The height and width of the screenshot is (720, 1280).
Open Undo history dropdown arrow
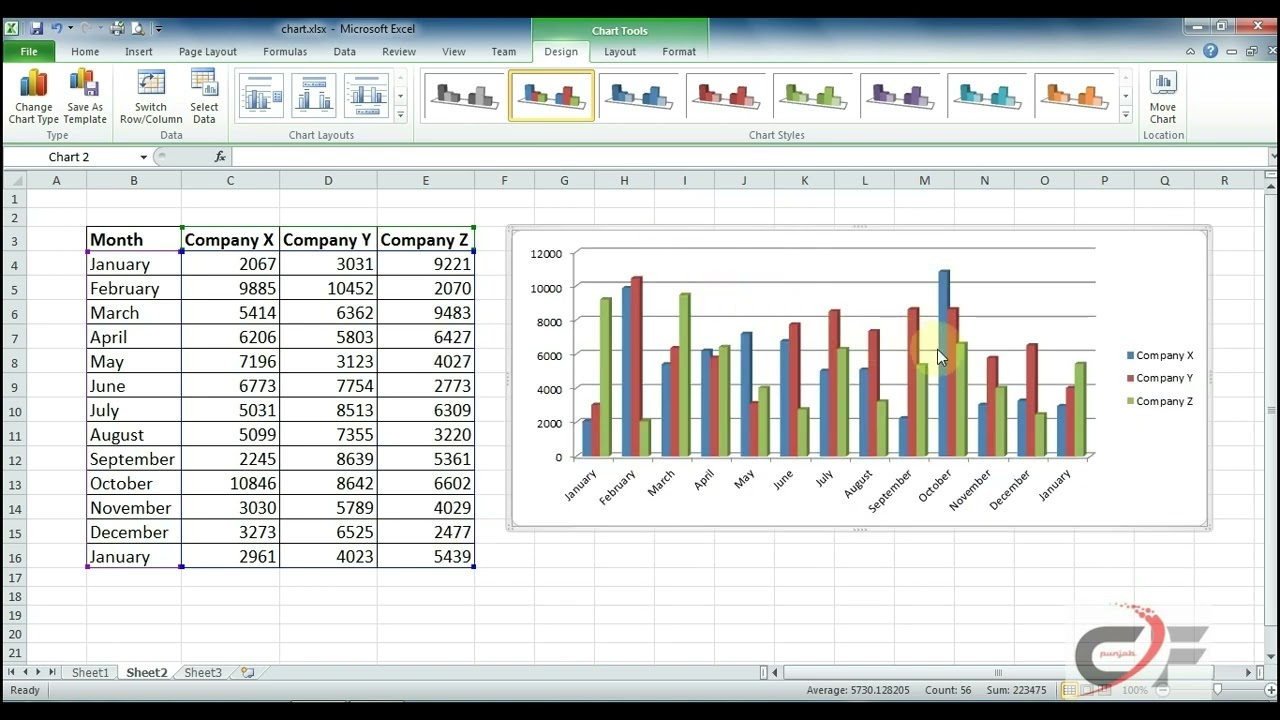pos(70,29)
